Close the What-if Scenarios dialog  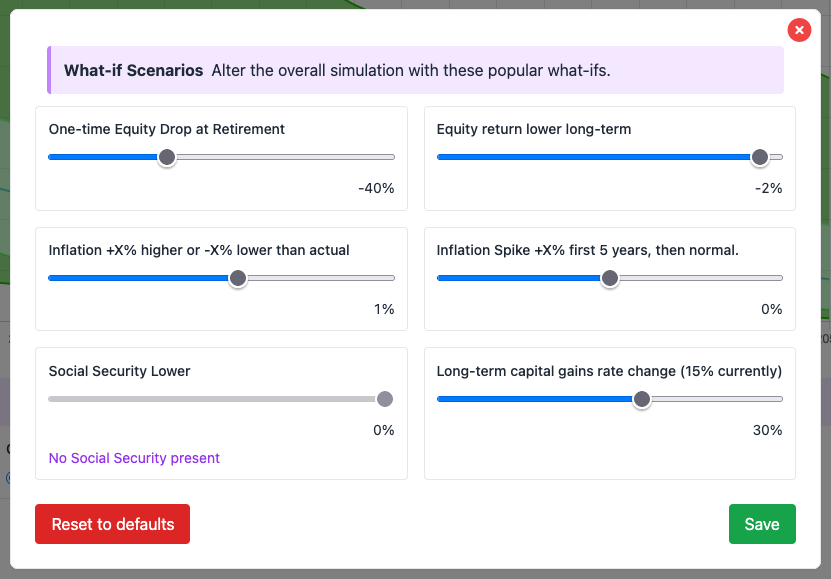tap(799, 30)
